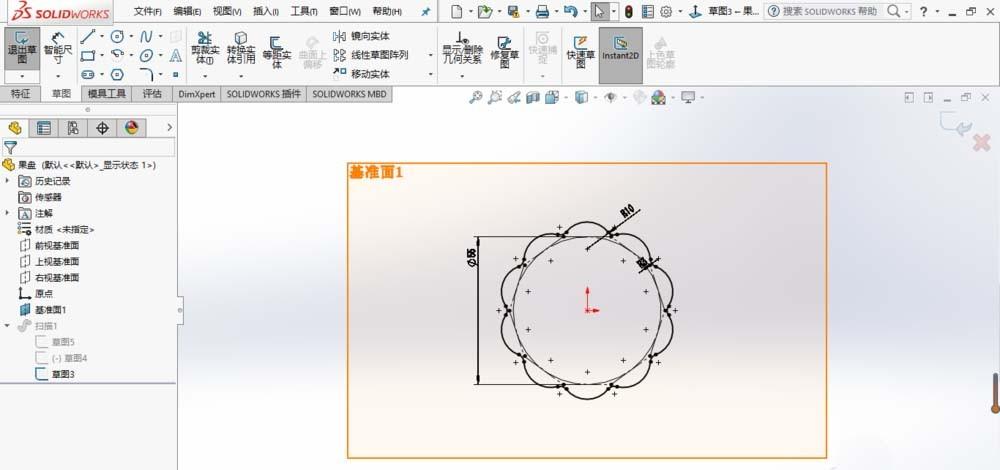The height and width of the screenshot is (470, 1000).
Task: Click Move Entities (移动实体)
Action: 362,75
